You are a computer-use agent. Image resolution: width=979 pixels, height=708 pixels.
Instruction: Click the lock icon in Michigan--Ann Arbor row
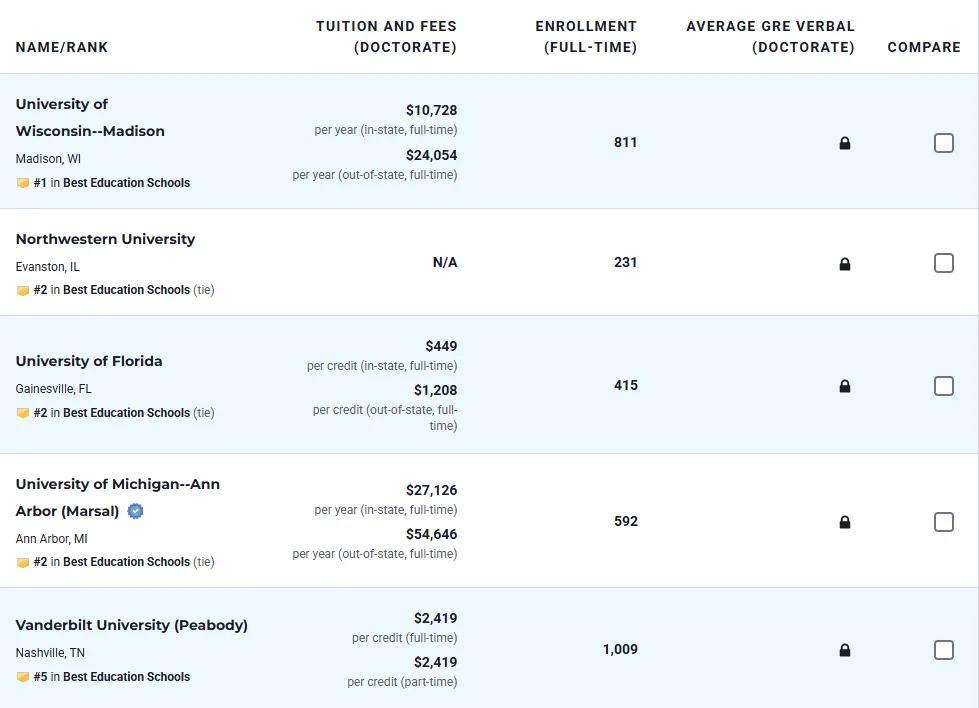click(845, 522)
